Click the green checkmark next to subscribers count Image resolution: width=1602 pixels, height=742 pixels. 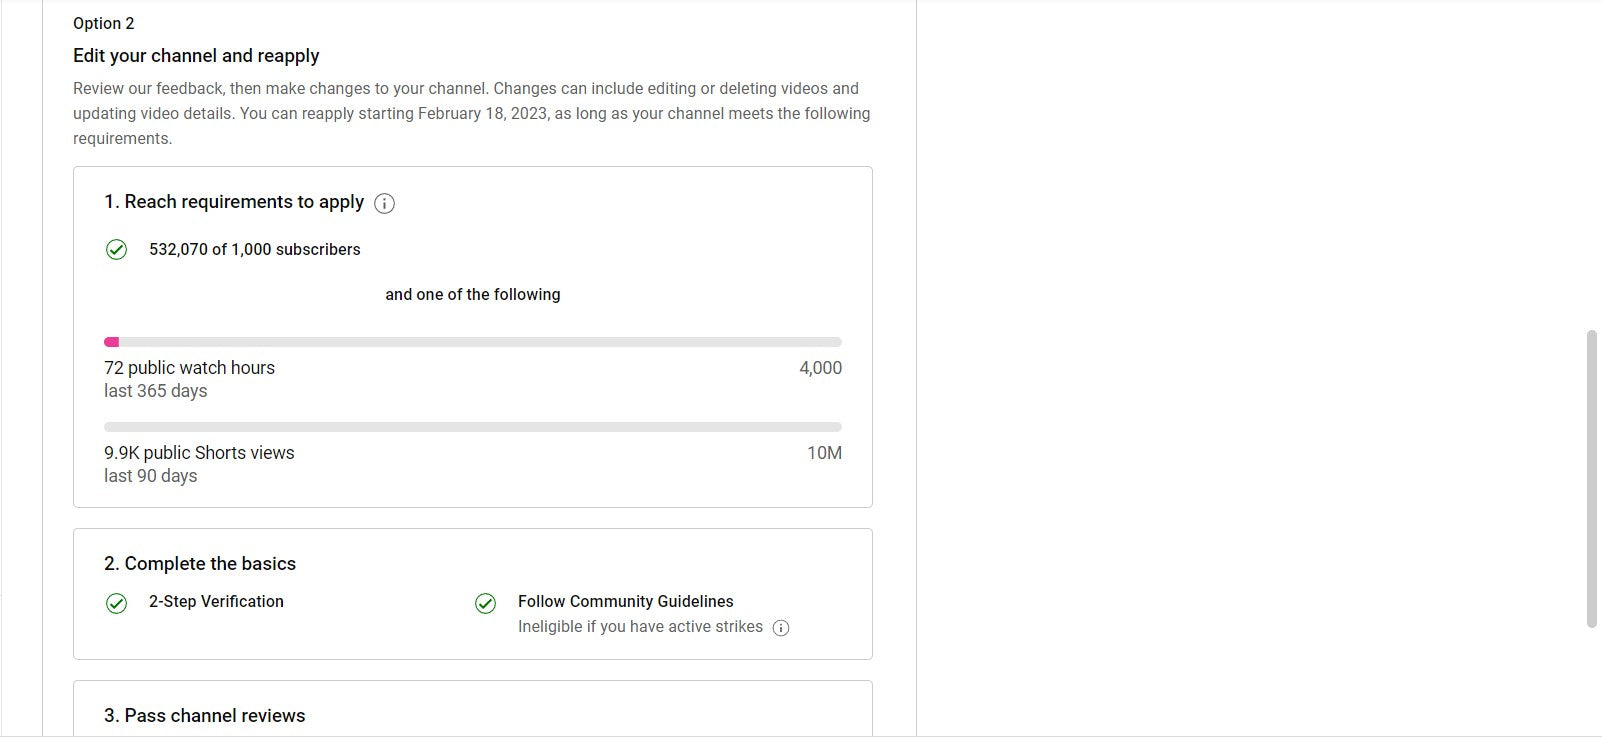[116, 249]
